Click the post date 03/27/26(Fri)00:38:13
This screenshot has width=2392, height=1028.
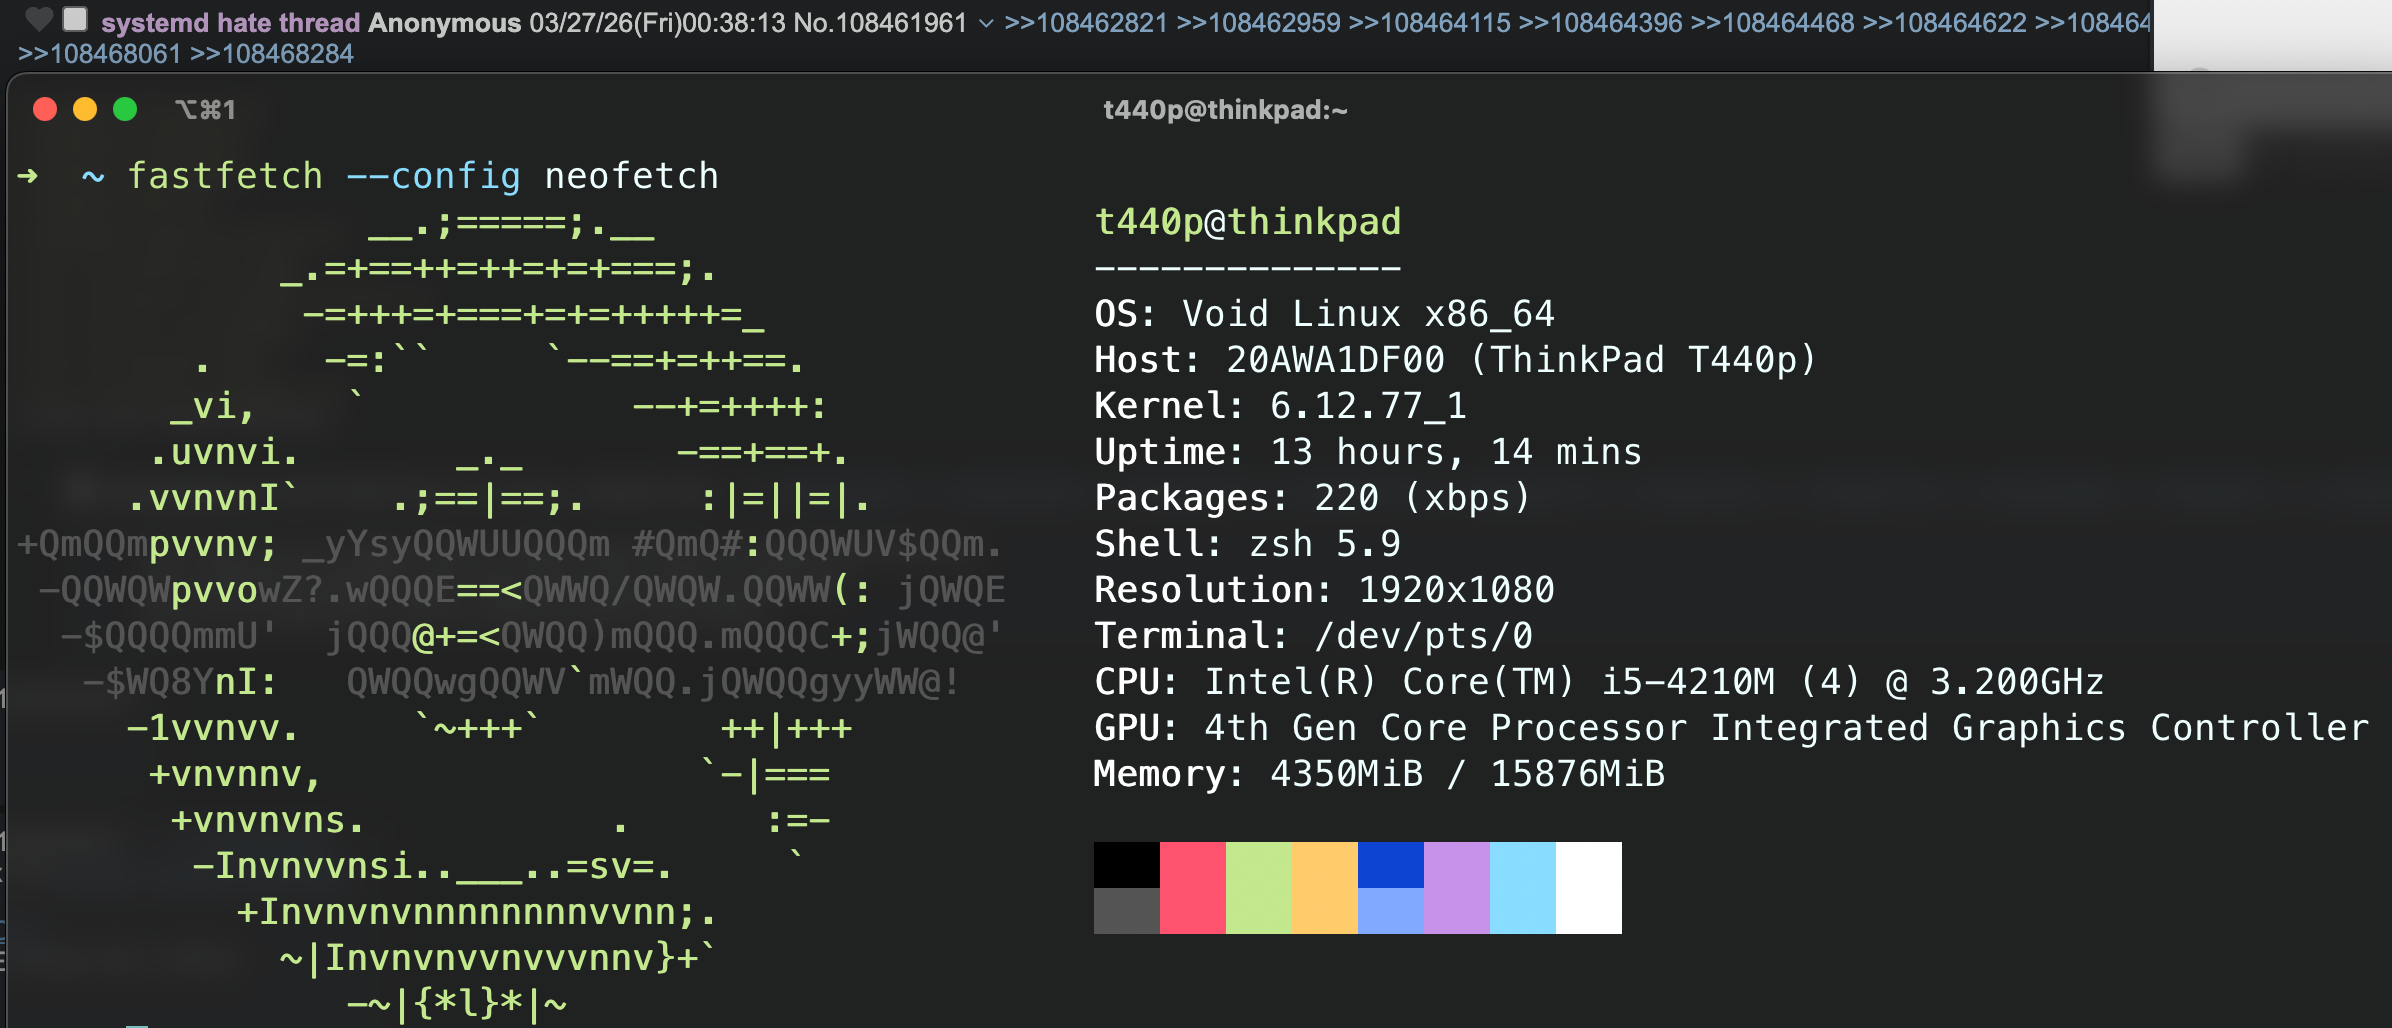[657, 22]
